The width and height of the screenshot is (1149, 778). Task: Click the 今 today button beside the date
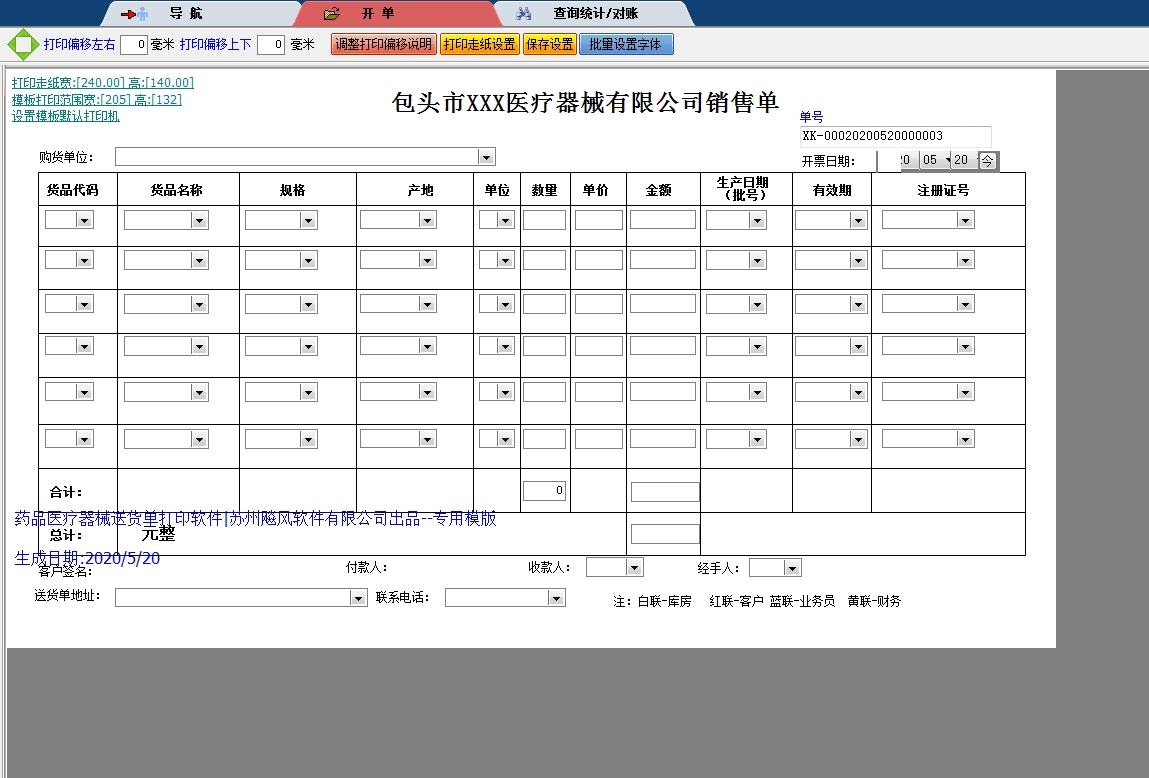[987, 160]
